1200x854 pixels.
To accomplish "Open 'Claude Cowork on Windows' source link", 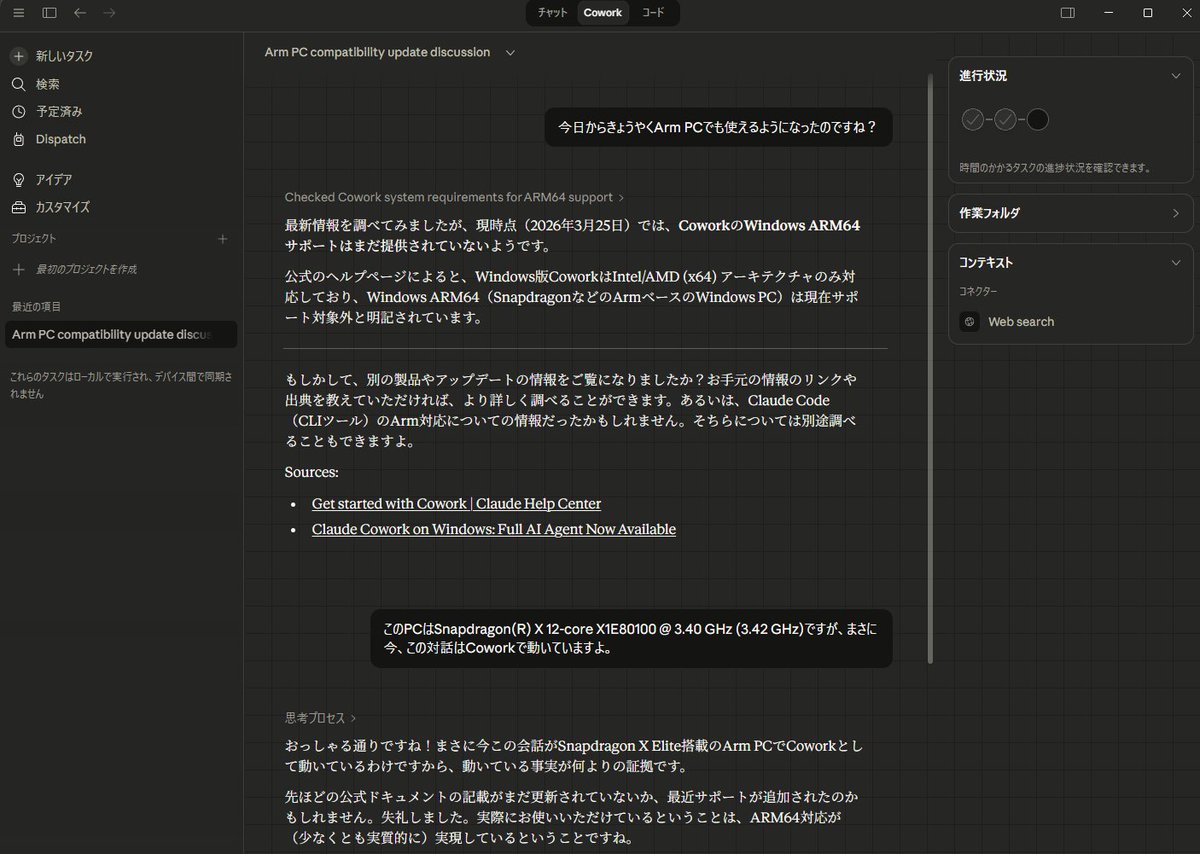I will coord(494,529).
